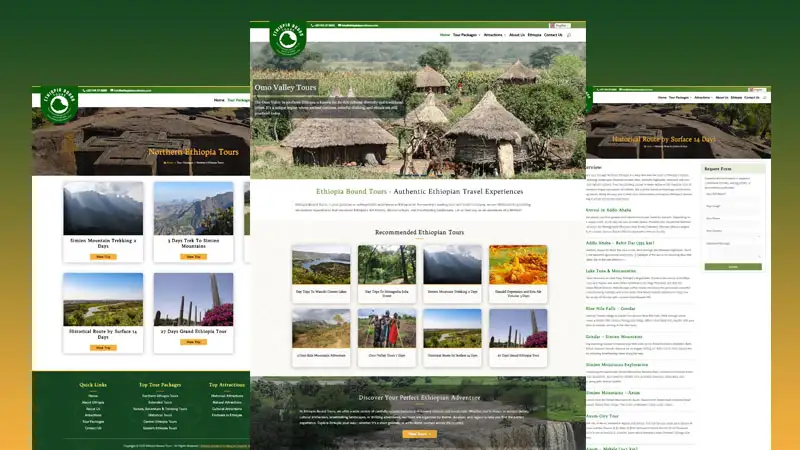800x450 pixels.
Task: Open the Grand Ethiopia Tour card on the homepage
Action: [x=518, y=337]
